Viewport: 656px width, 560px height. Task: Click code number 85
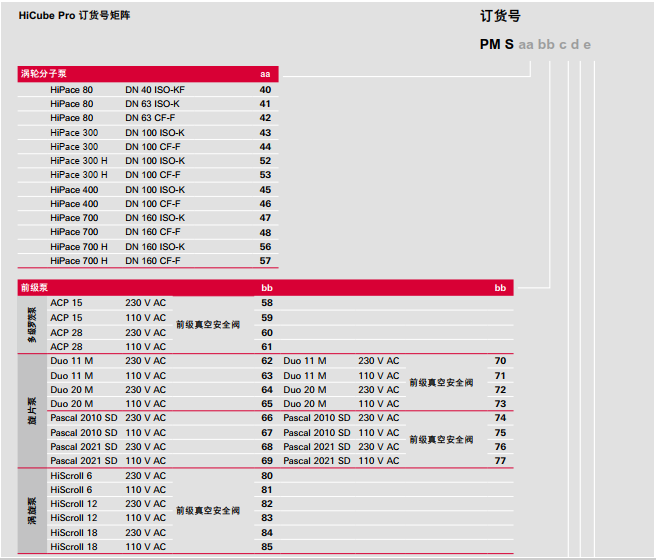tap(267, 547)
